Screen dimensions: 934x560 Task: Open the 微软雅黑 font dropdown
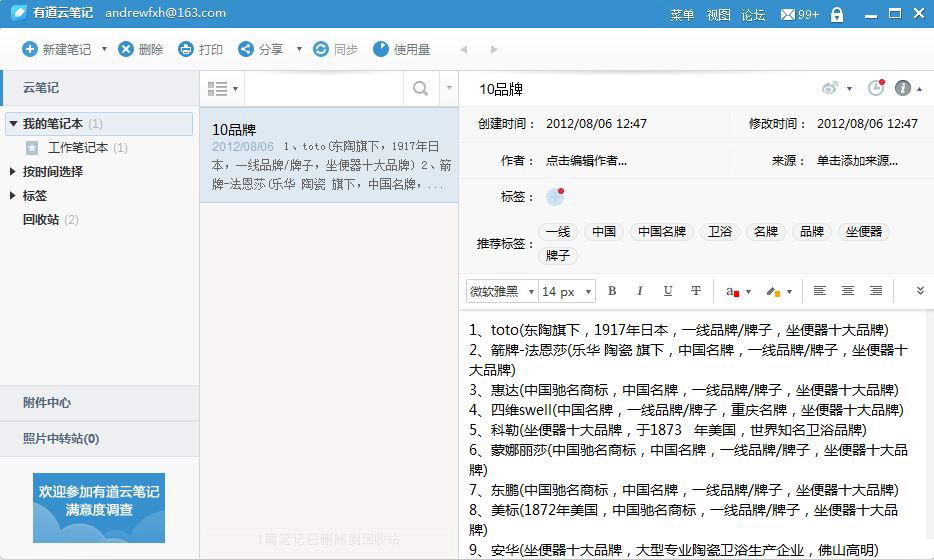click(502, 291)
